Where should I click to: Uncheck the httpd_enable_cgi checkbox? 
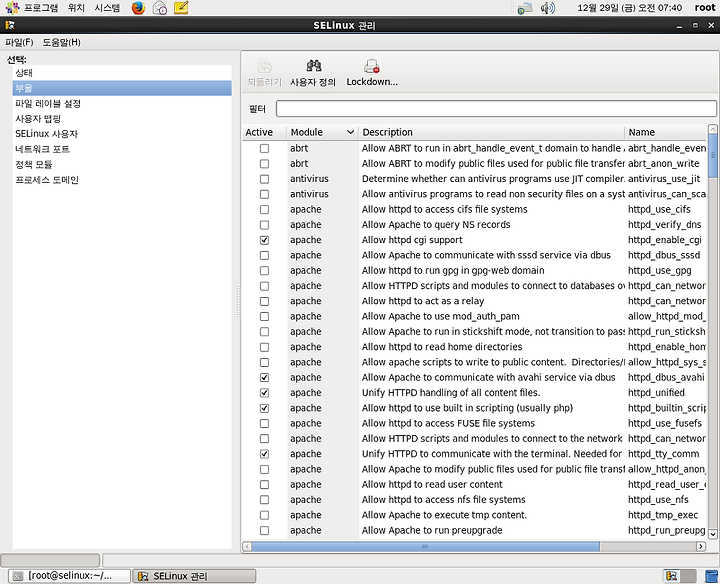point(264,240)
